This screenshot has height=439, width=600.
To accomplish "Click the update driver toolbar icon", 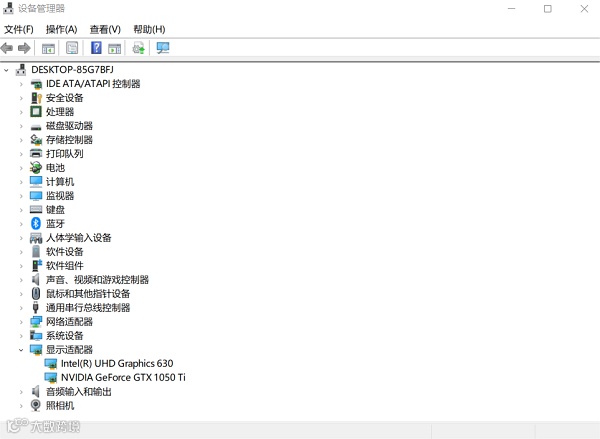I will [138, 48].
